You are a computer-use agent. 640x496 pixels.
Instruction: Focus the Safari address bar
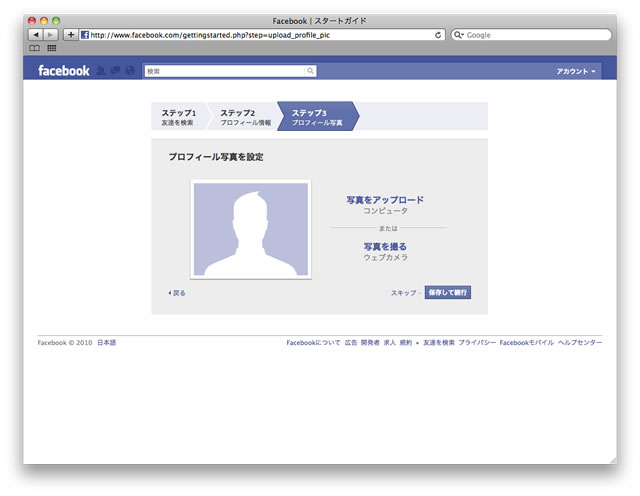coord(261,35)
